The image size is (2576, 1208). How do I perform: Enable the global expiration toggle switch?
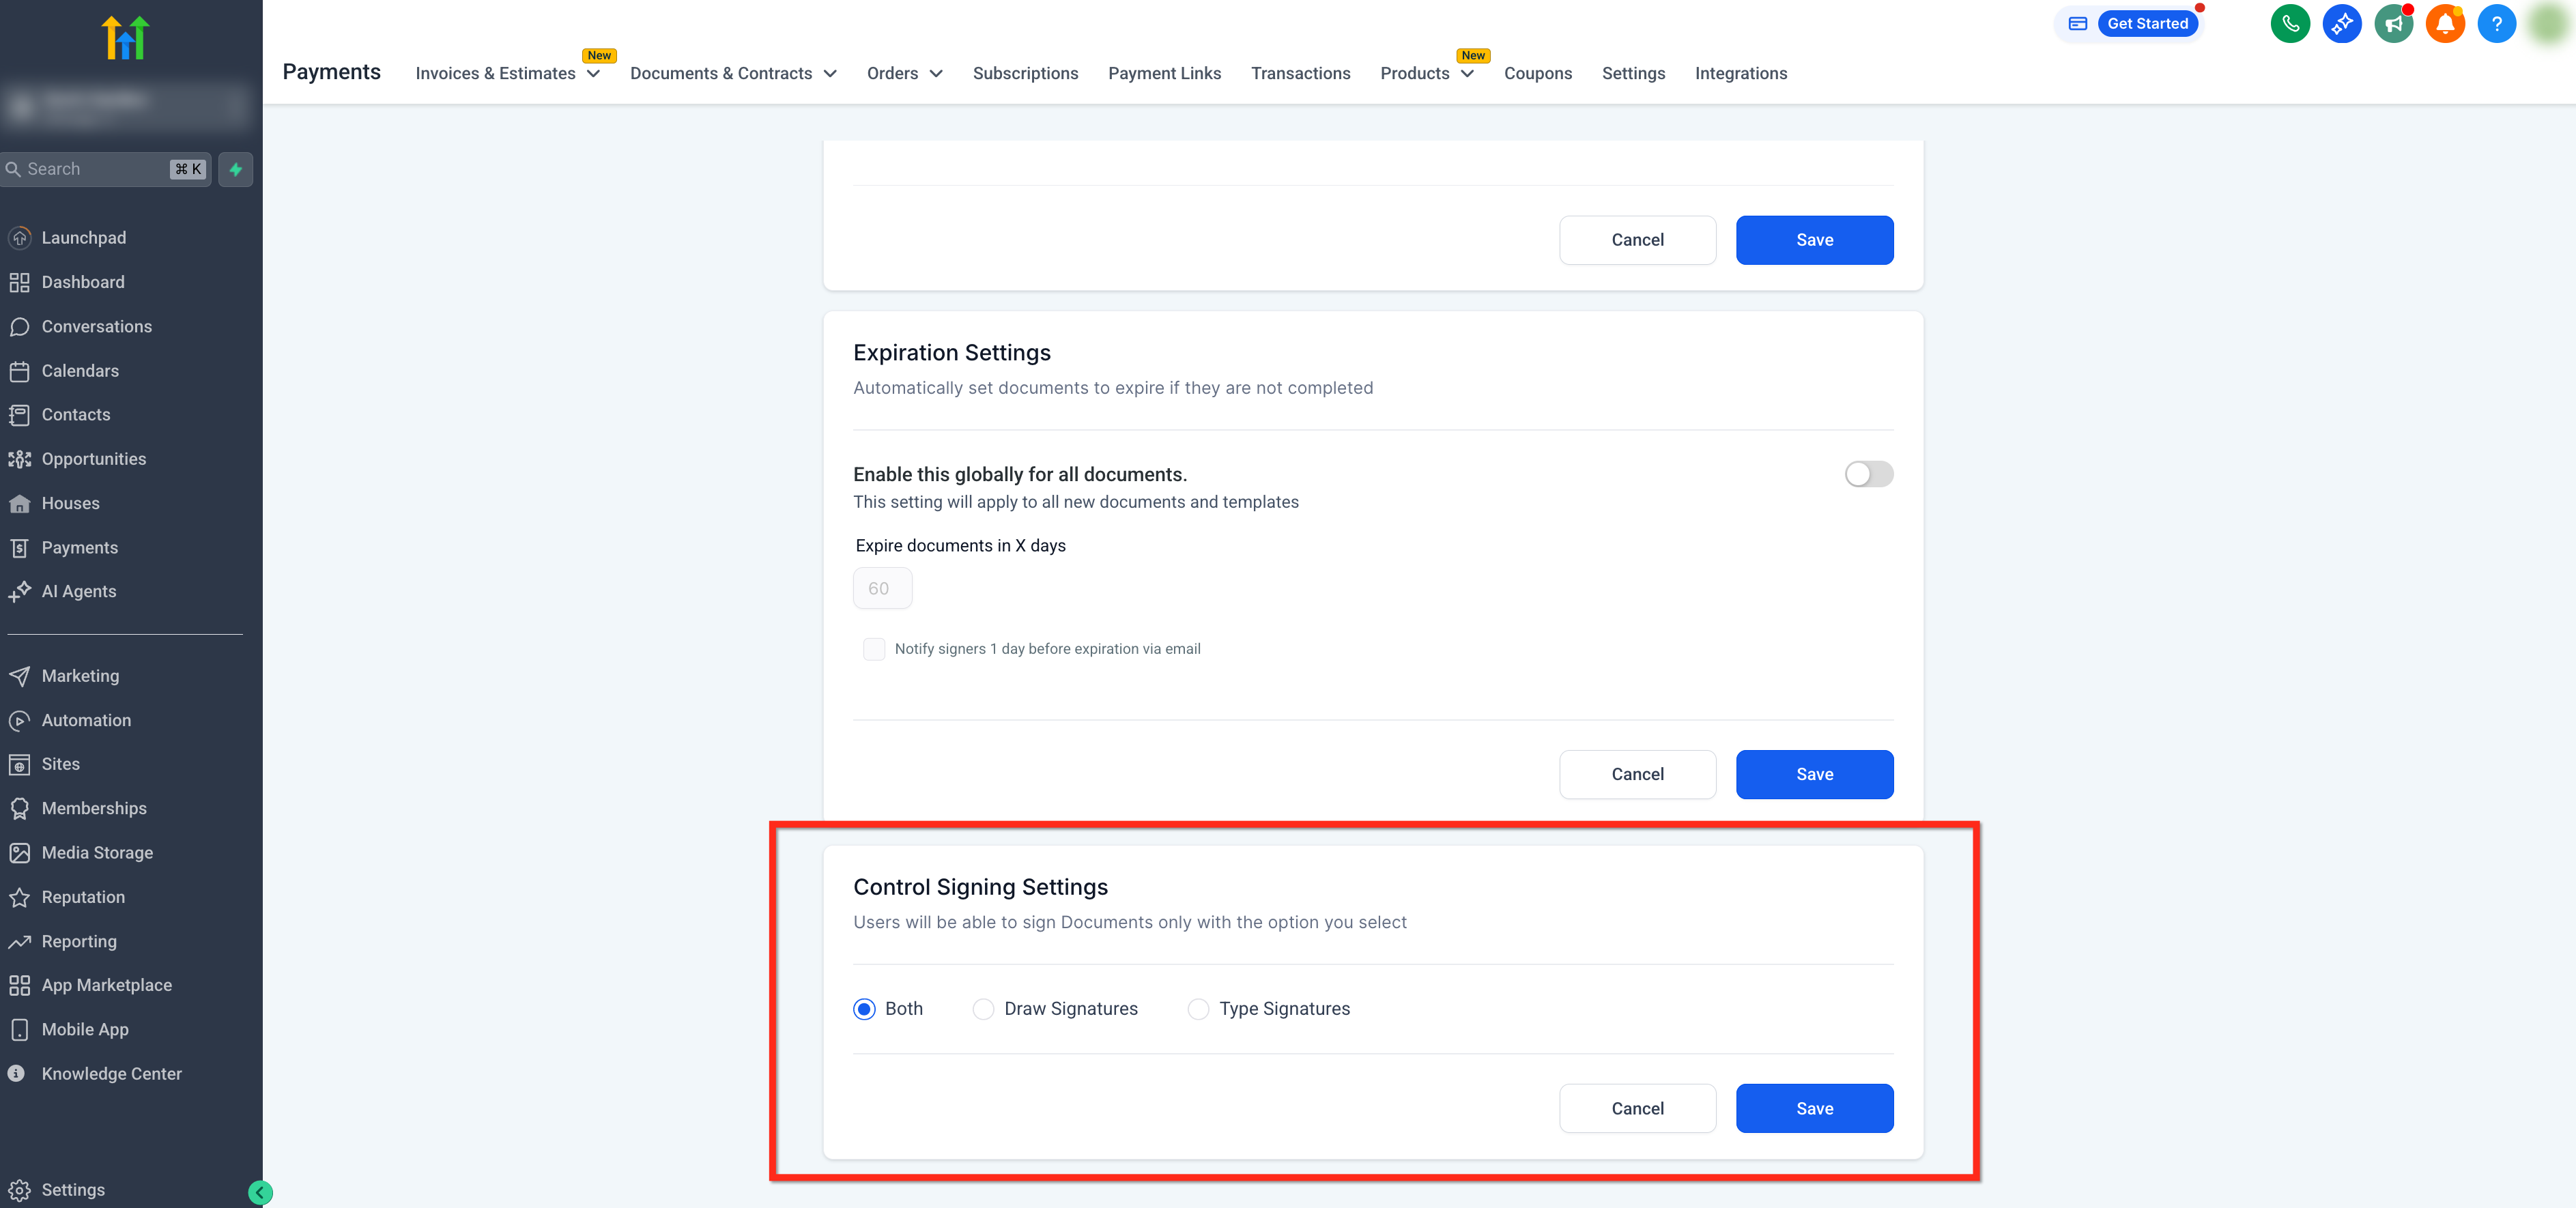1868,474
